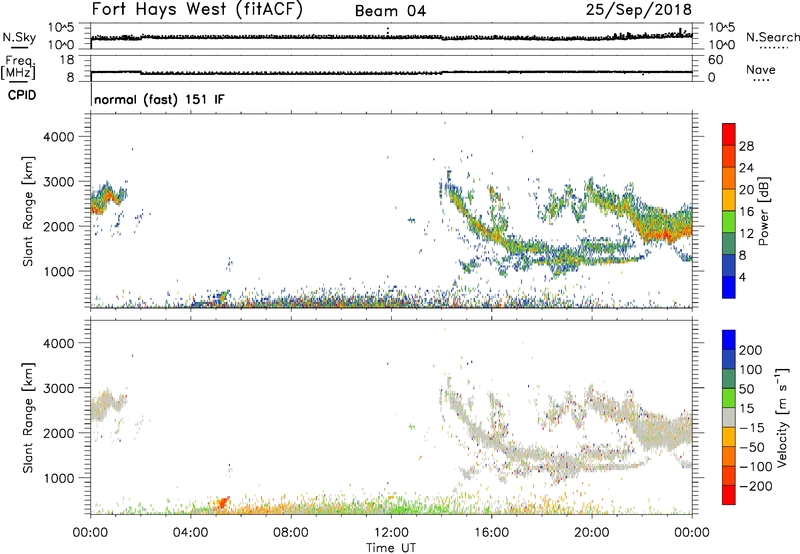The width and height of the screenshot is (800, 554).
Task: Click the "Slant Range [km]" title of power panel
Action: pyautogui.click(x=28, y=211)
